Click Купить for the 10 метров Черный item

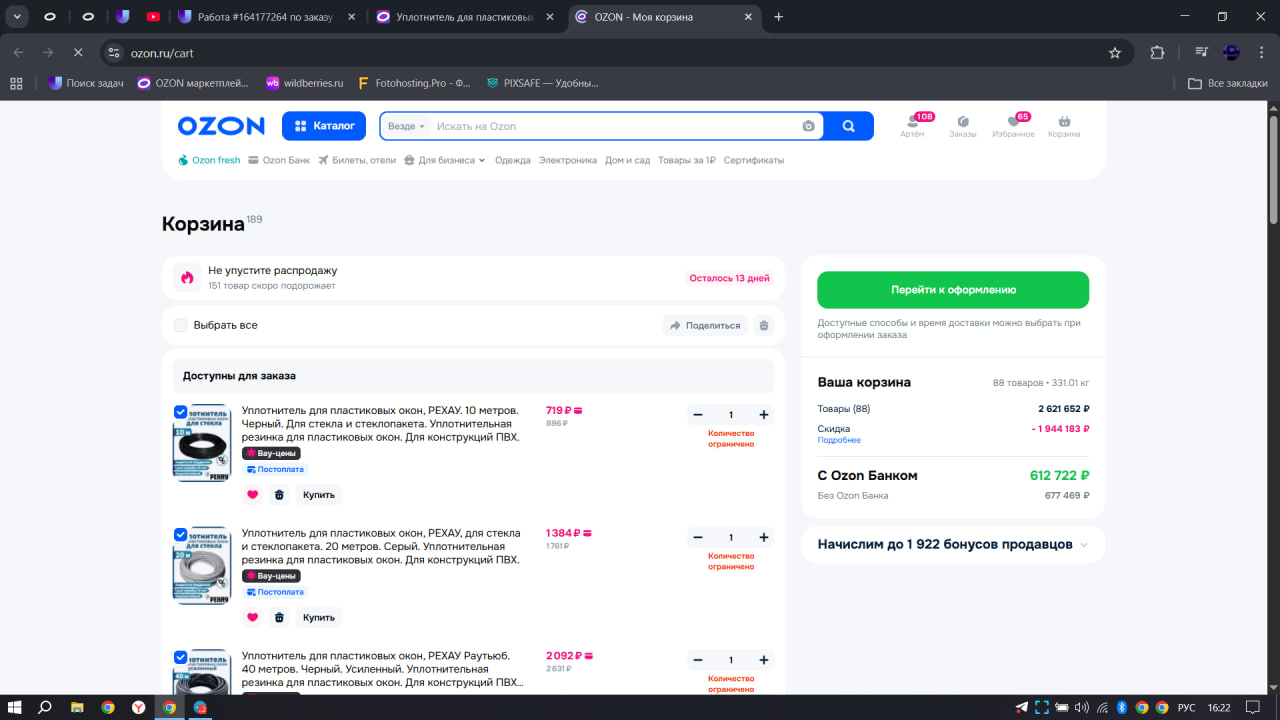coord(319,494)
